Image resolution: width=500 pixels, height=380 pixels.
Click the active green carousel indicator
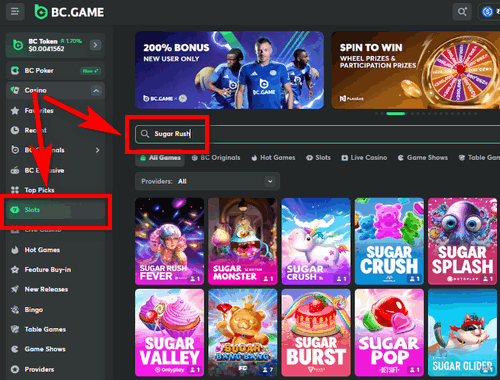(x=395, y=114)
